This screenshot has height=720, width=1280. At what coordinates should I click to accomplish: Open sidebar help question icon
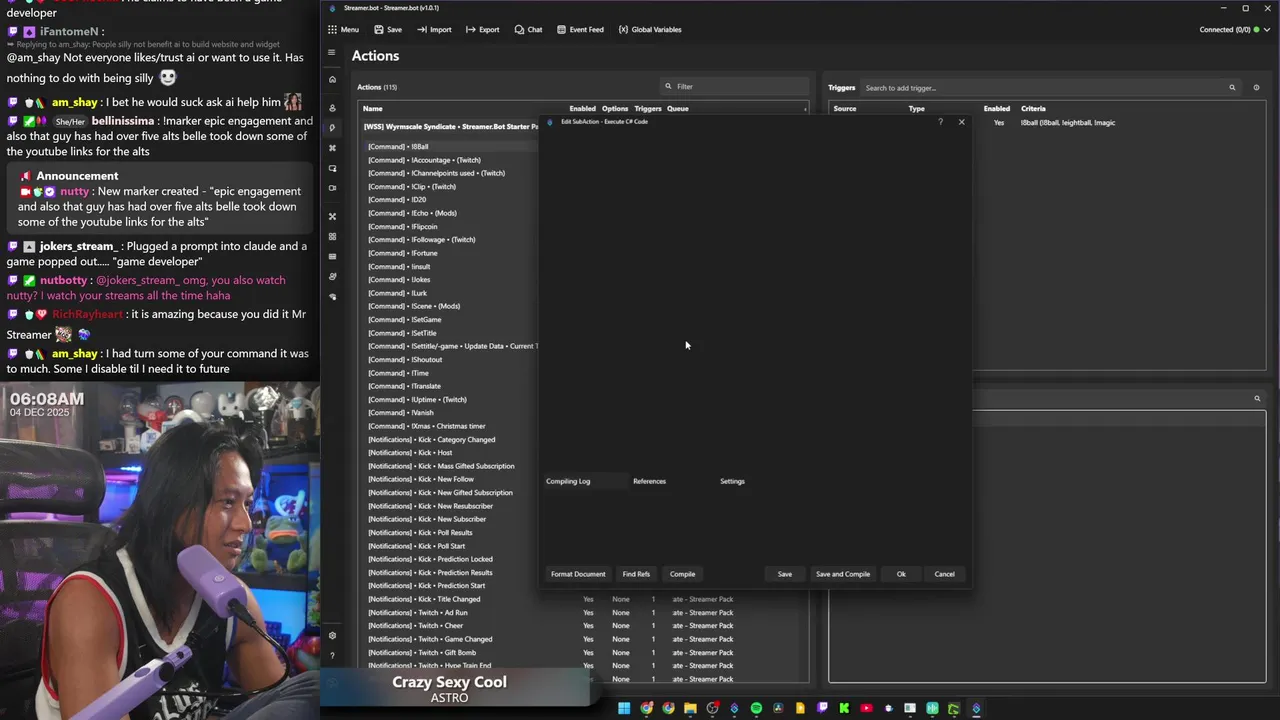pos(332,656)
